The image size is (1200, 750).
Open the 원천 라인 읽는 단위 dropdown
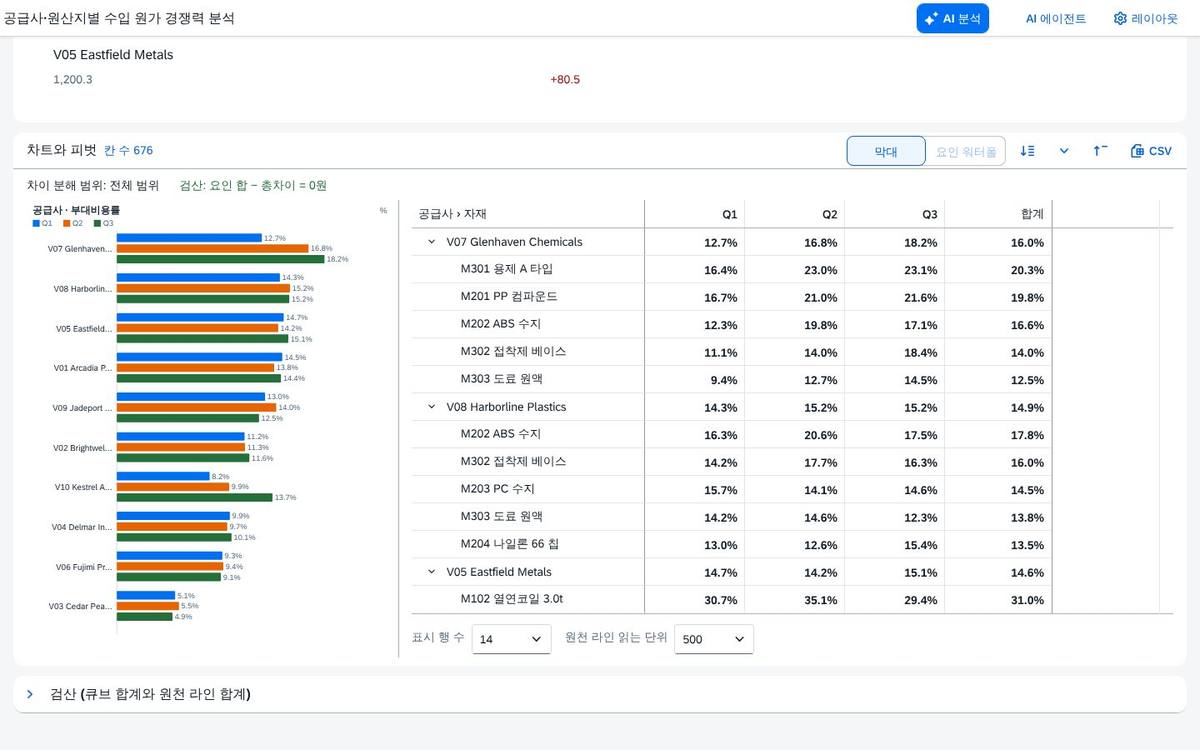point(714,639)
